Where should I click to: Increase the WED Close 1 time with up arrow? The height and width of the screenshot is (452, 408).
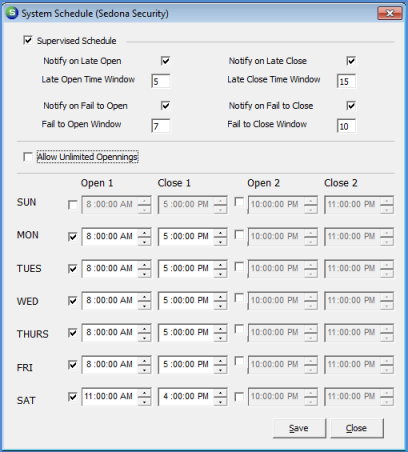tap(220, 297)
